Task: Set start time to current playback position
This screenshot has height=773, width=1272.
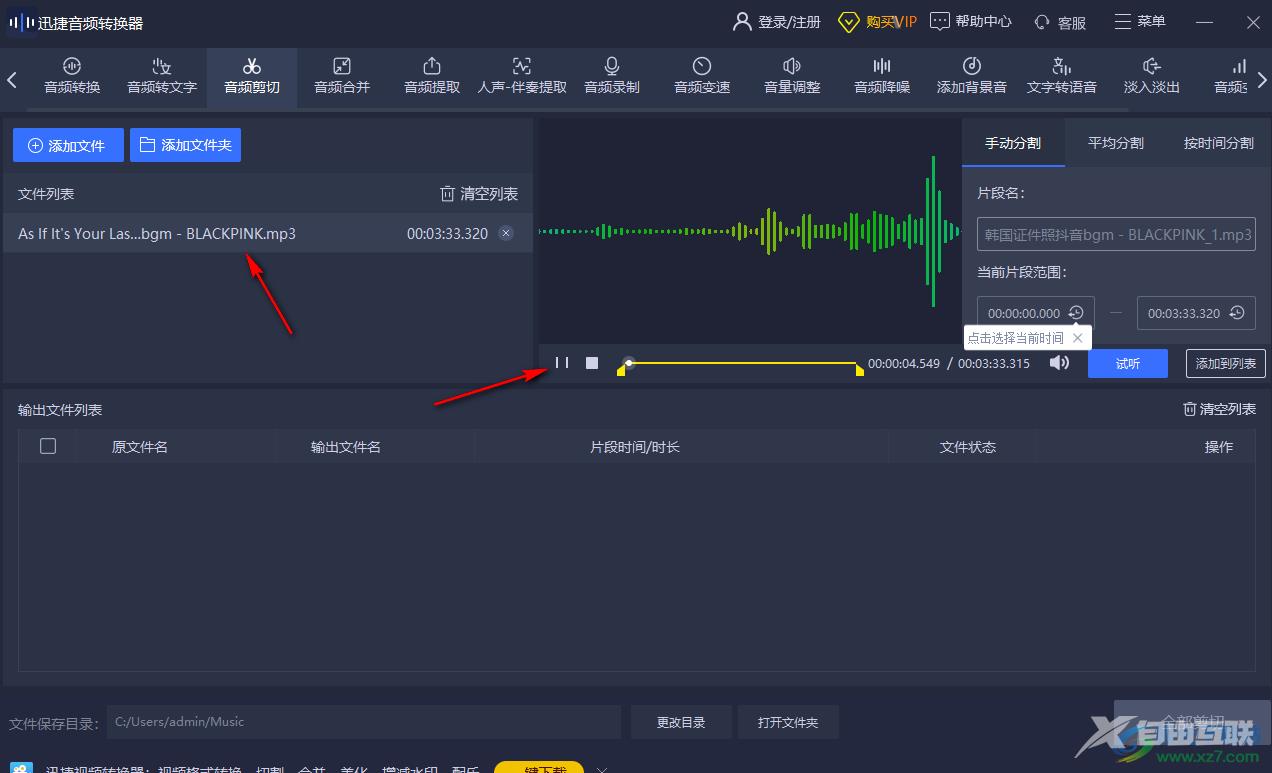Action: (x=1076, y=313)
